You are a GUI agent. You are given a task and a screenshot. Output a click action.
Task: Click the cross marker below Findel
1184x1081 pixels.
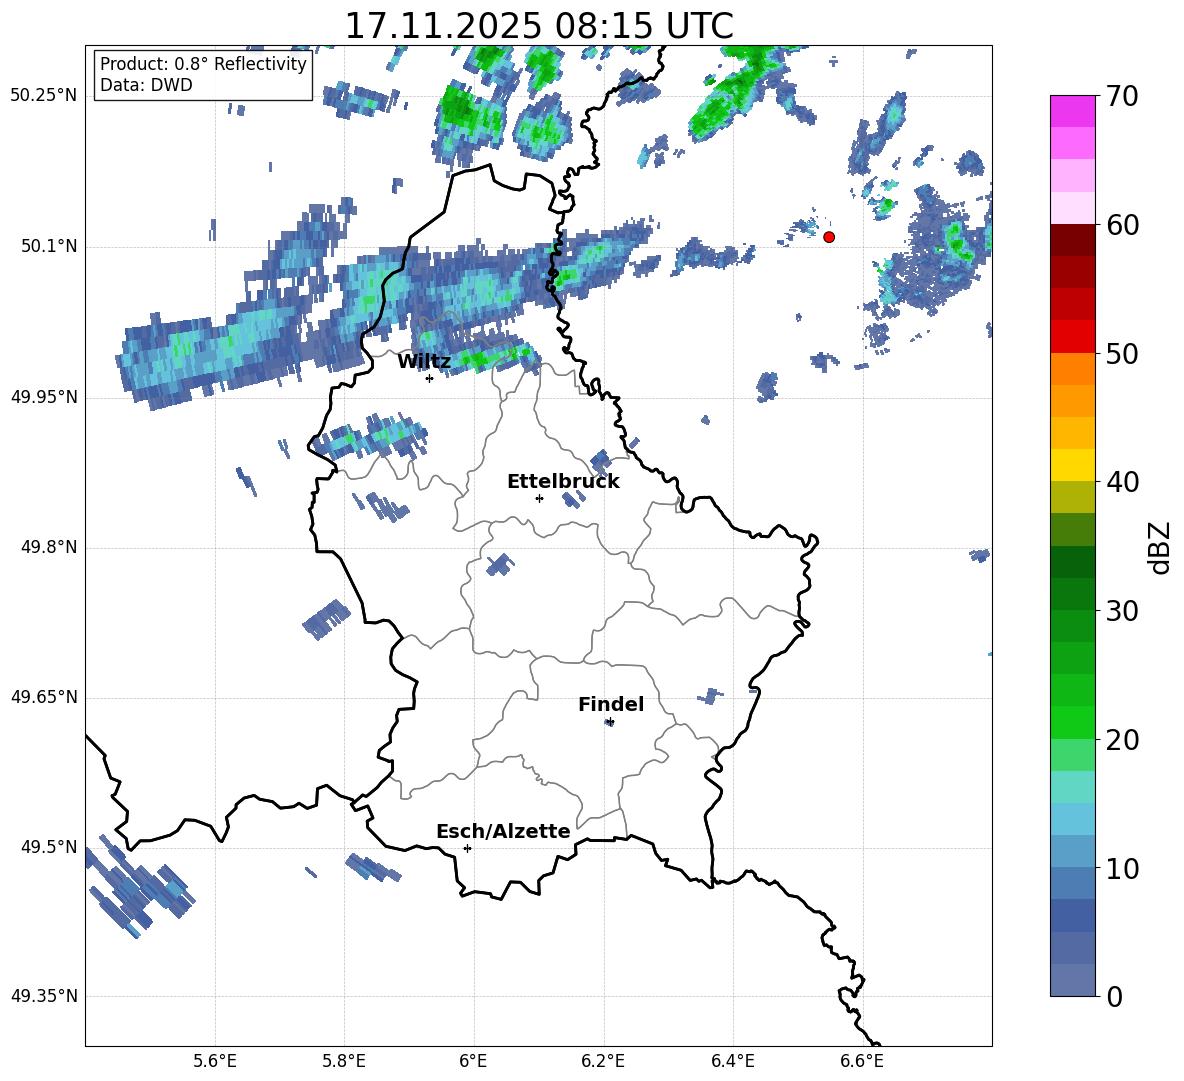coord(610,722)
